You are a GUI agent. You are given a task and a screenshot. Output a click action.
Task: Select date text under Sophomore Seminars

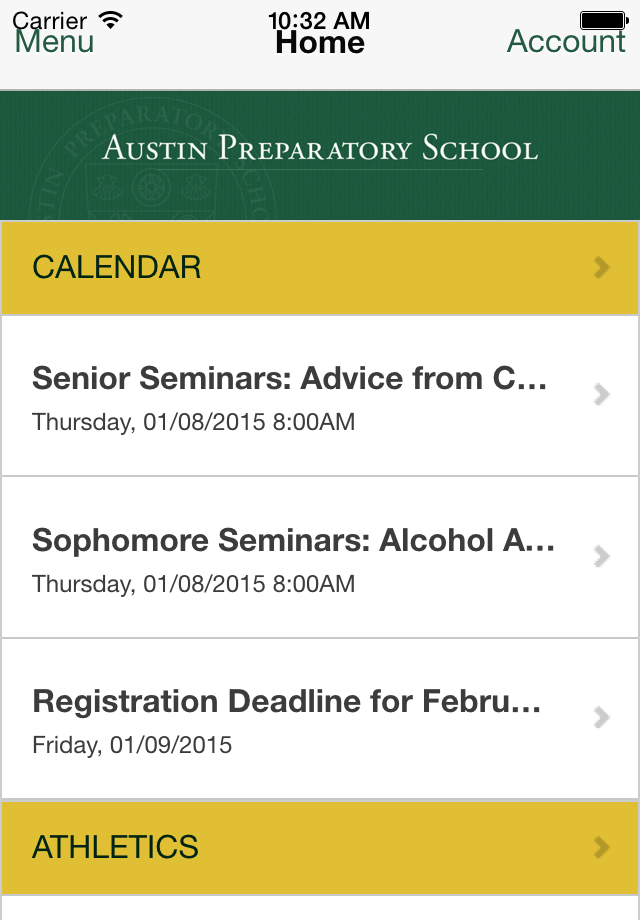194,584
